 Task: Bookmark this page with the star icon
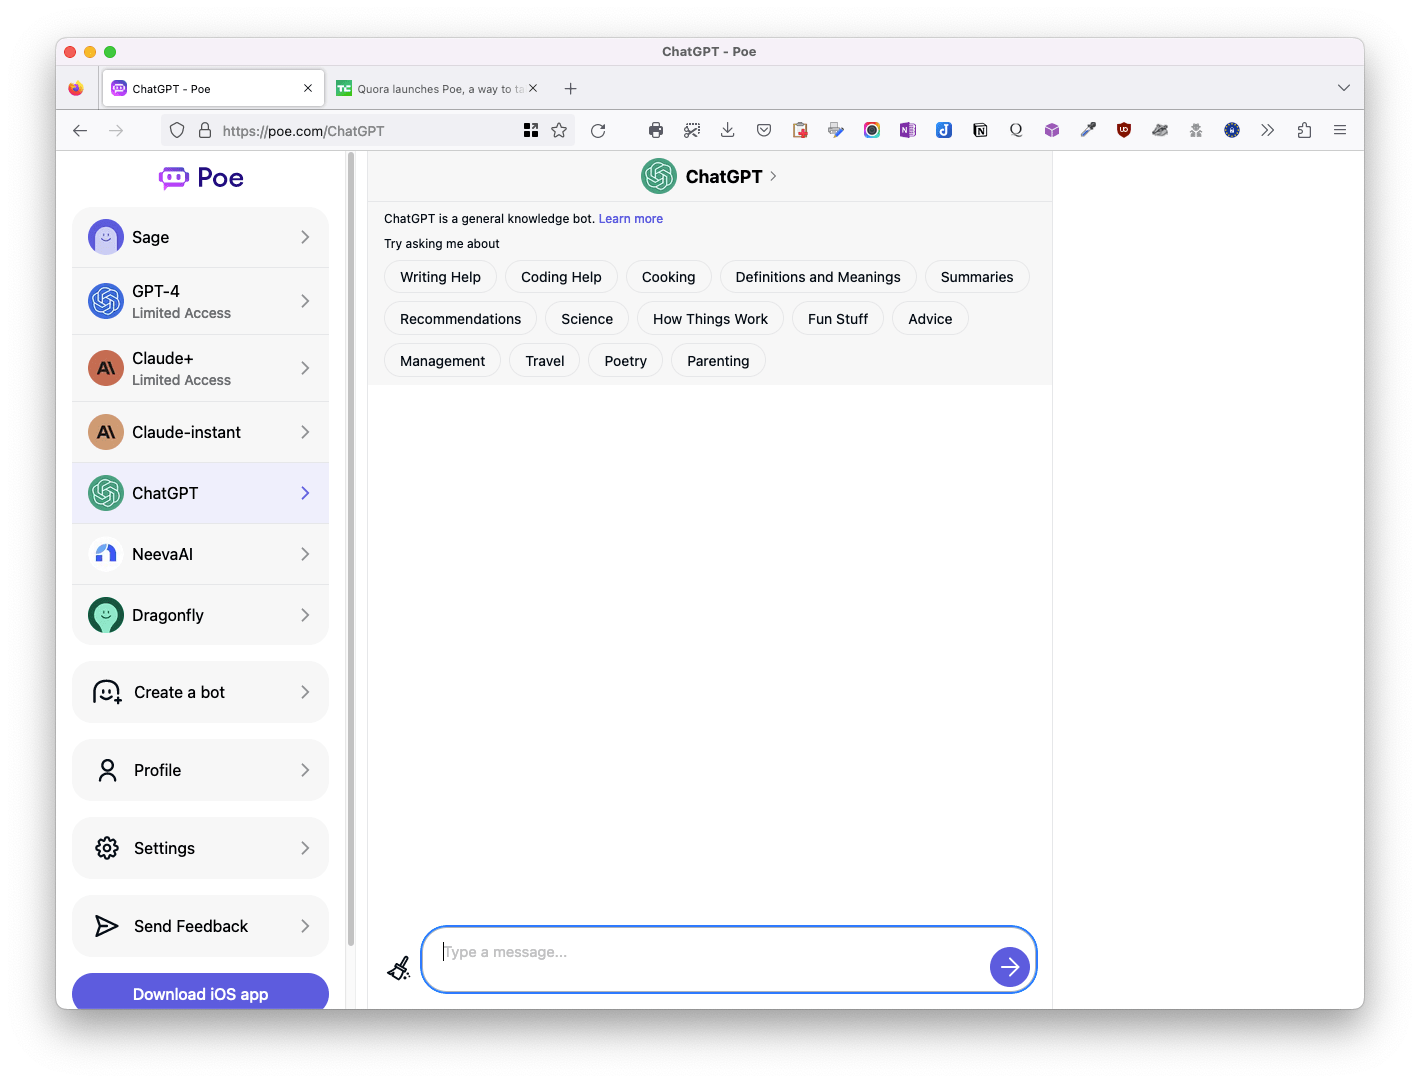coord(559,131)
